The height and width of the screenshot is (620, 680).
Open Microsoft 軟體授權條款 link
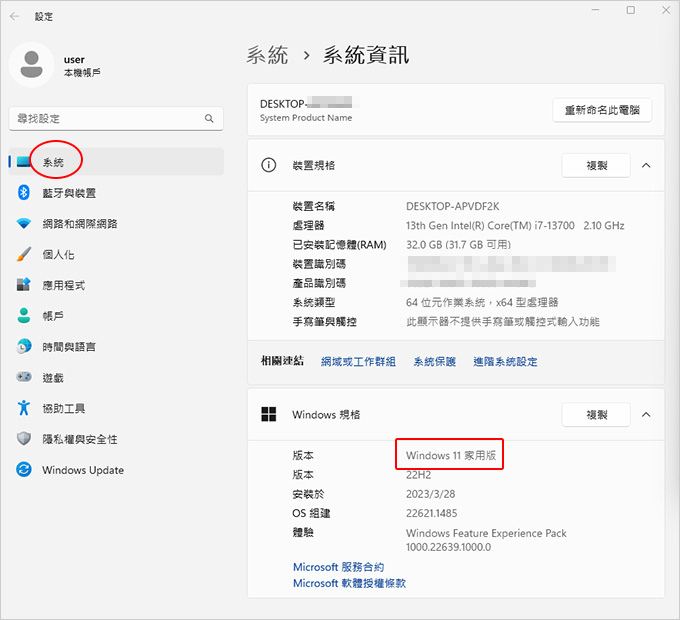point(349,583)
